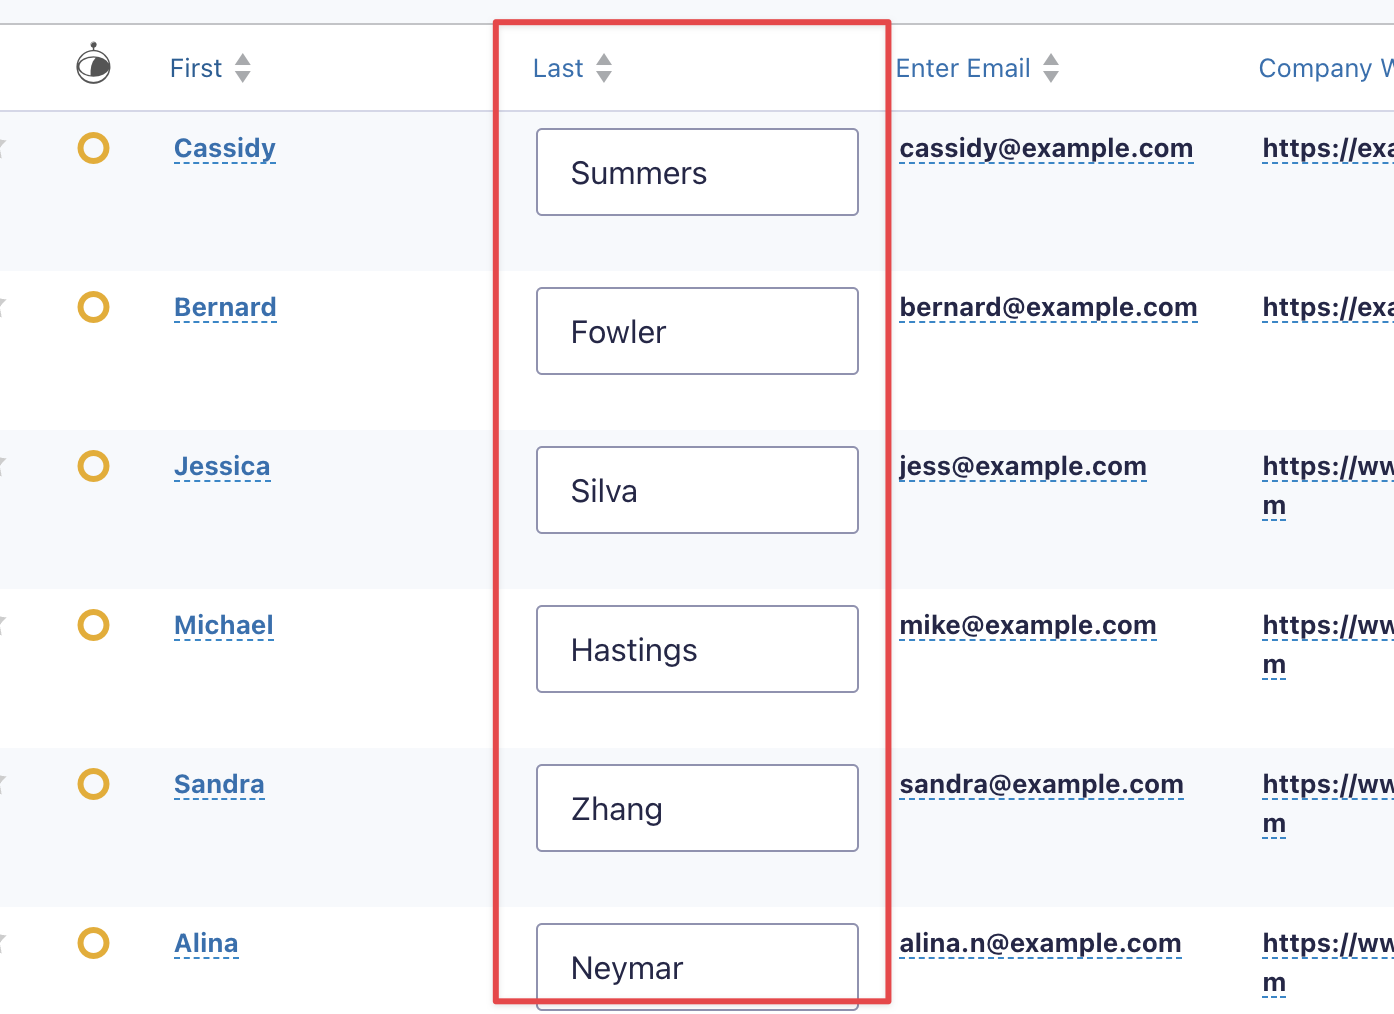The width and height of the screenshot is (1394, 1014).
Task: Open Jessica's entry link
Action: (222, 466)
